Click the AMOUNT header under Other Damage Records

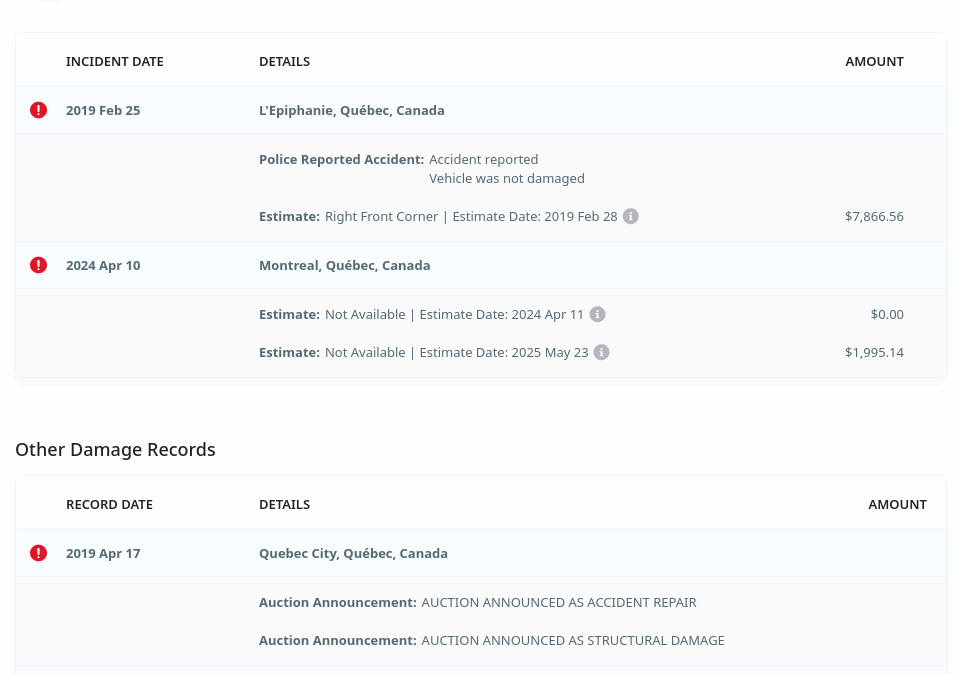tap(897, 504)
